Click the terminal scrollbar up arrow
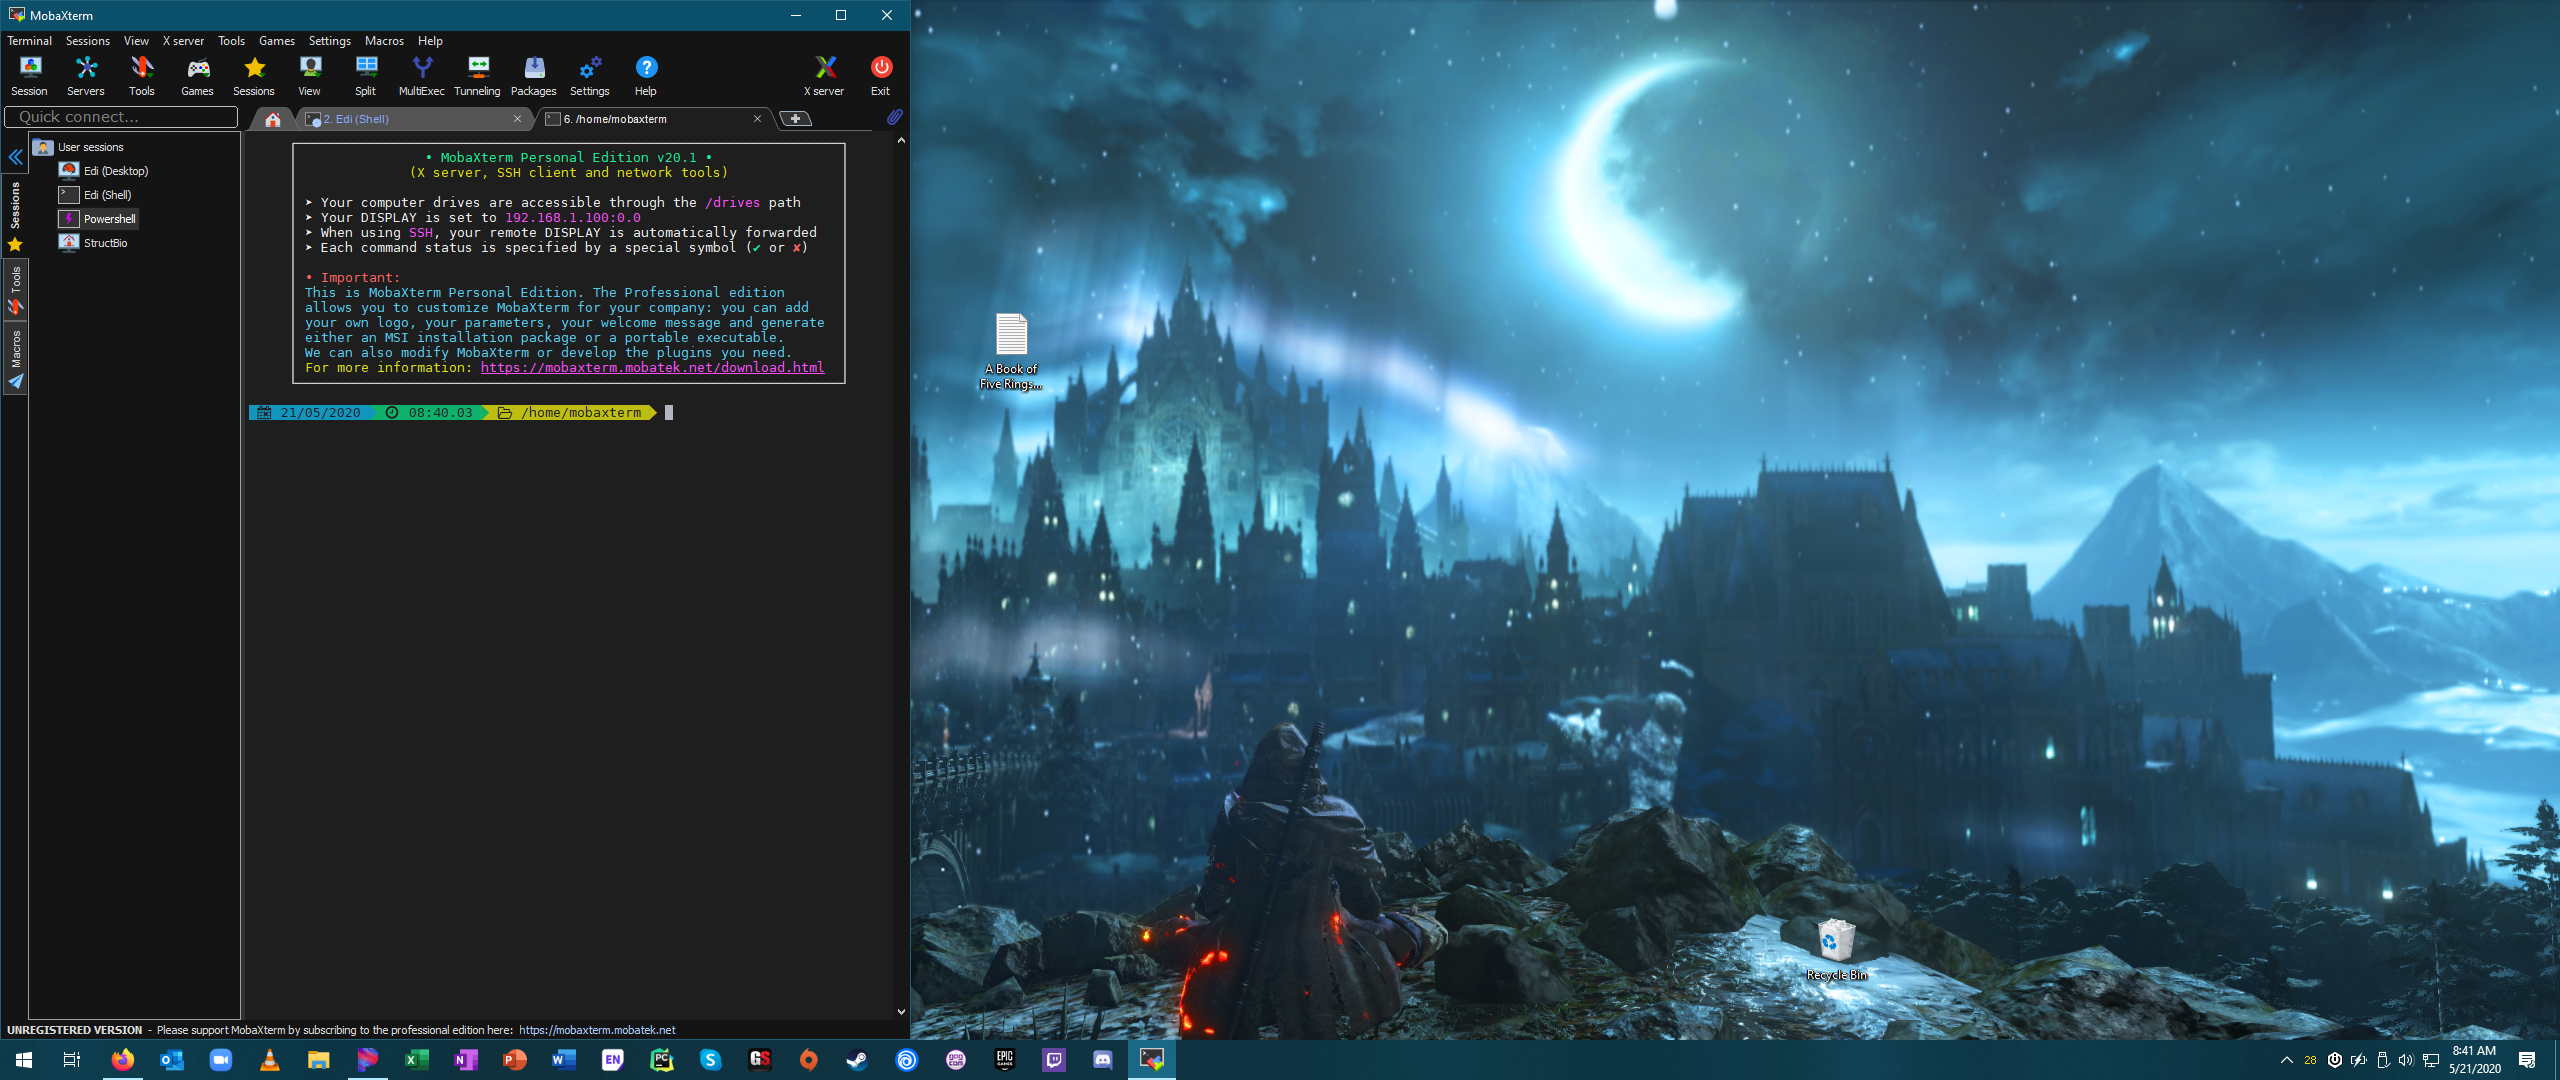Screen dimensions: 2560x1080 901,140
